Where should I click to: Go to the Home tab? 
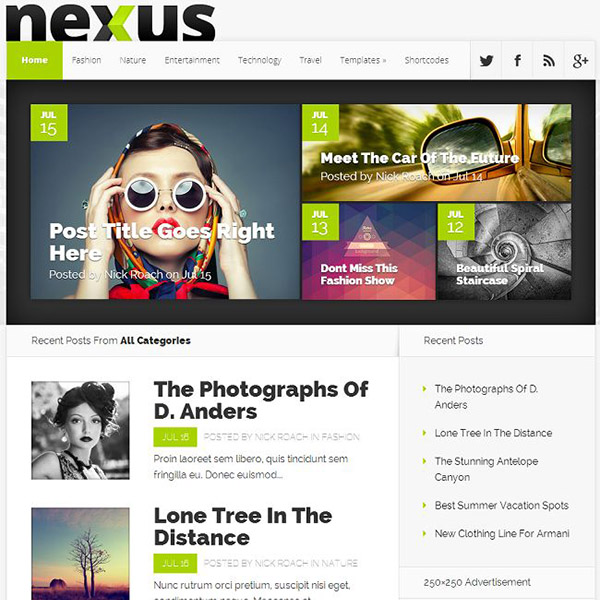coord(34,60)
